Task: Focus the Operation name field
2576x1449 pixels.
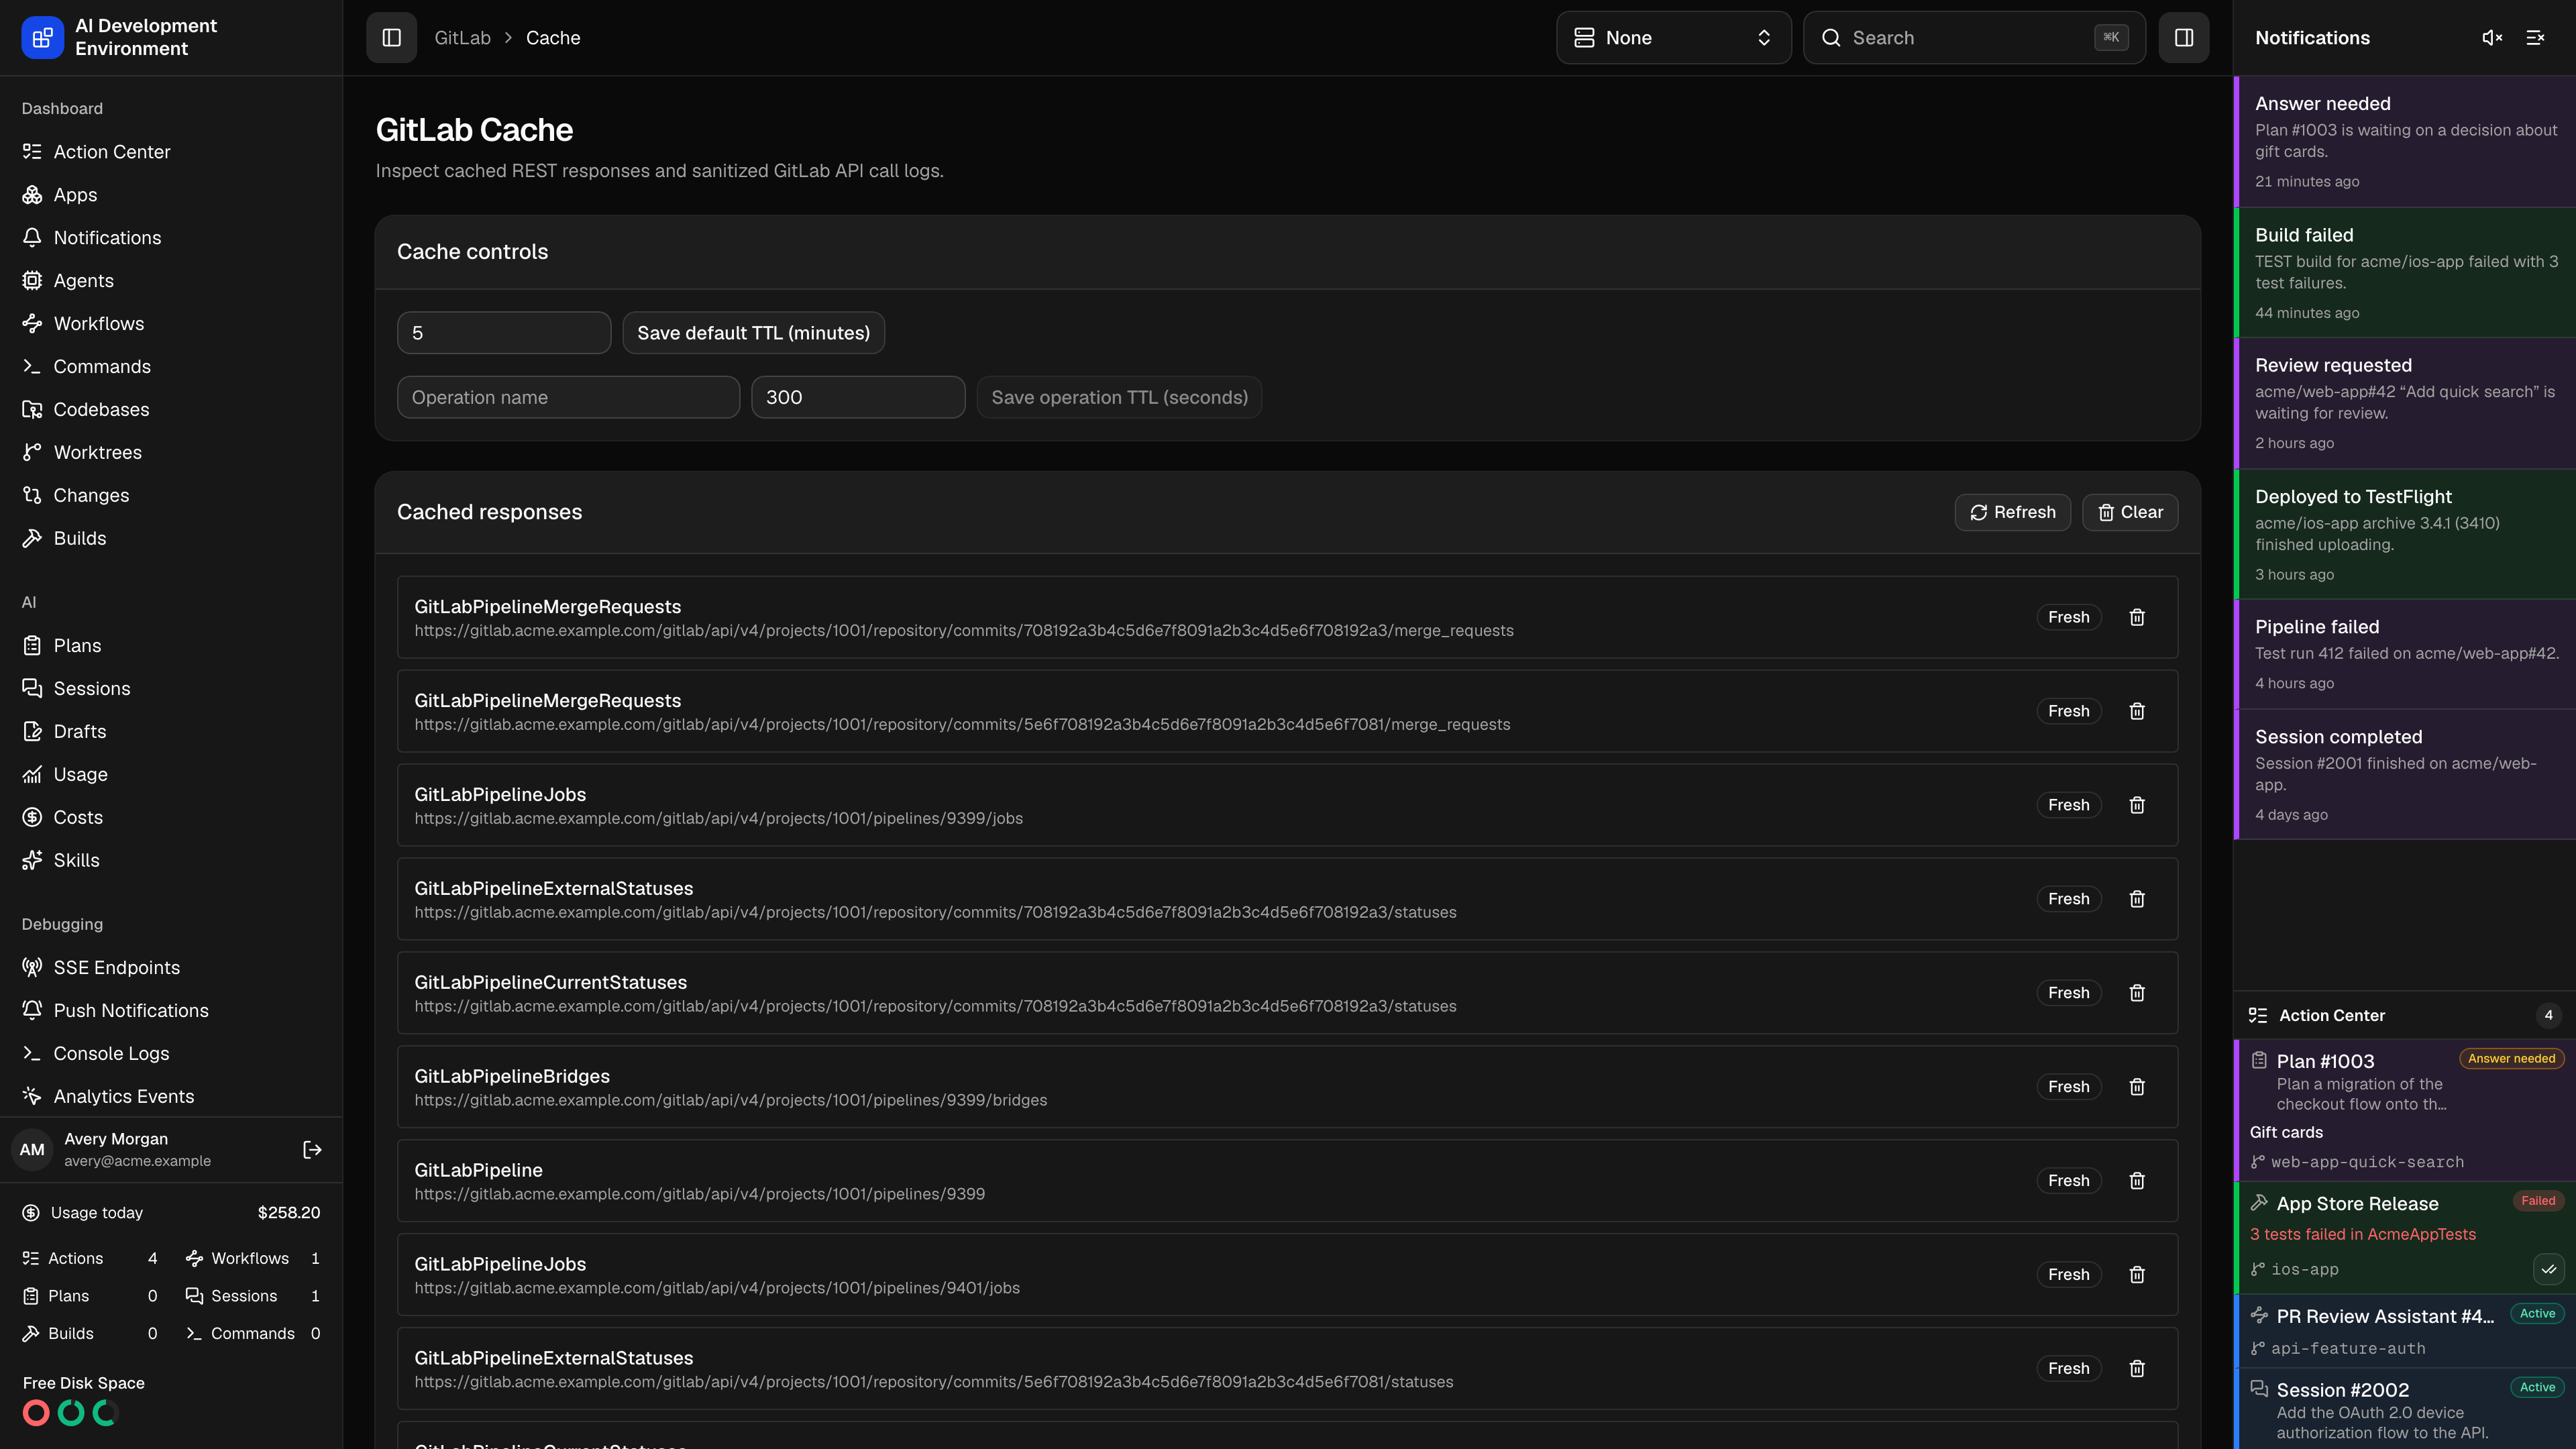Action: (x=568, y=398)
